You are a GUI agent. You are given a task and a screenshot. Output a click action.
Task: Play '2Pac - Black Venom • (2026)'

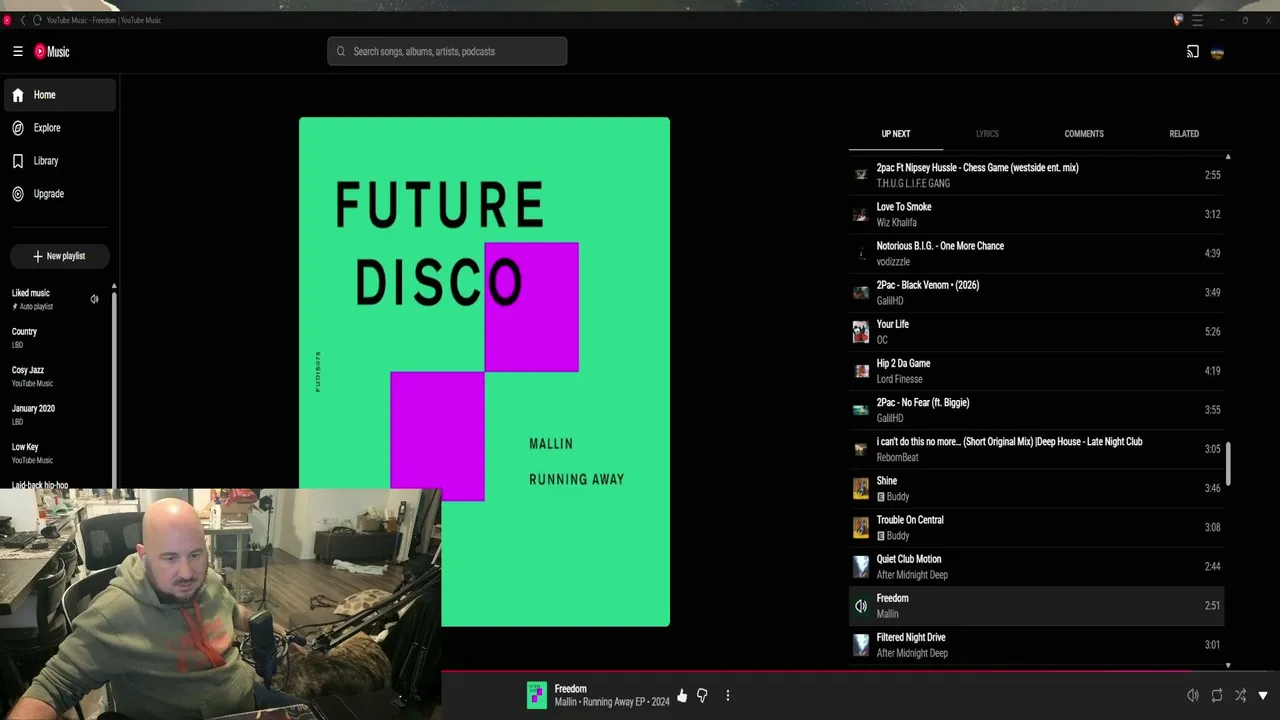1036,293
